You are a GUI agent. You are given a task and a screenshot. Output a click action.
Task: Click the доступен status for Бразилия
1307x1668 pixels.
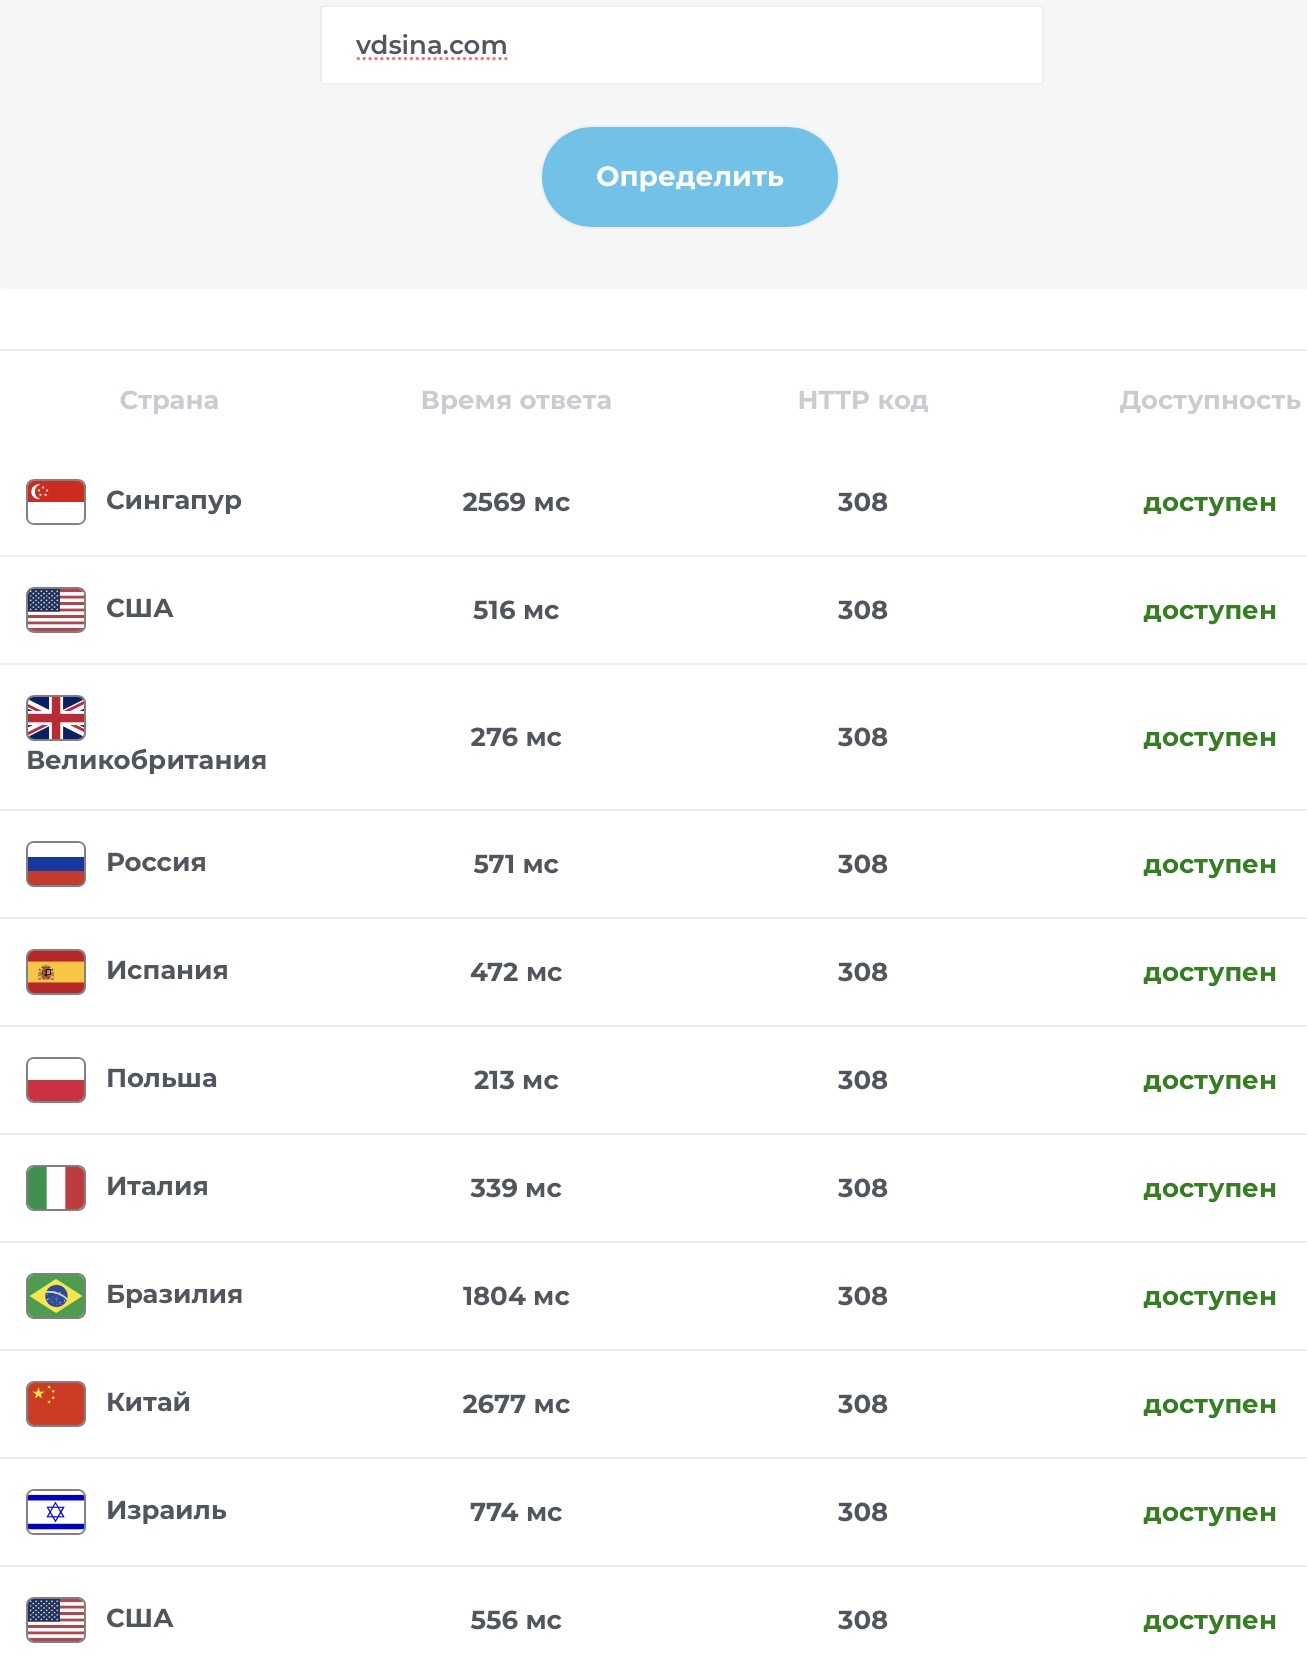pyautogui.click(x=1209, y=1296)
